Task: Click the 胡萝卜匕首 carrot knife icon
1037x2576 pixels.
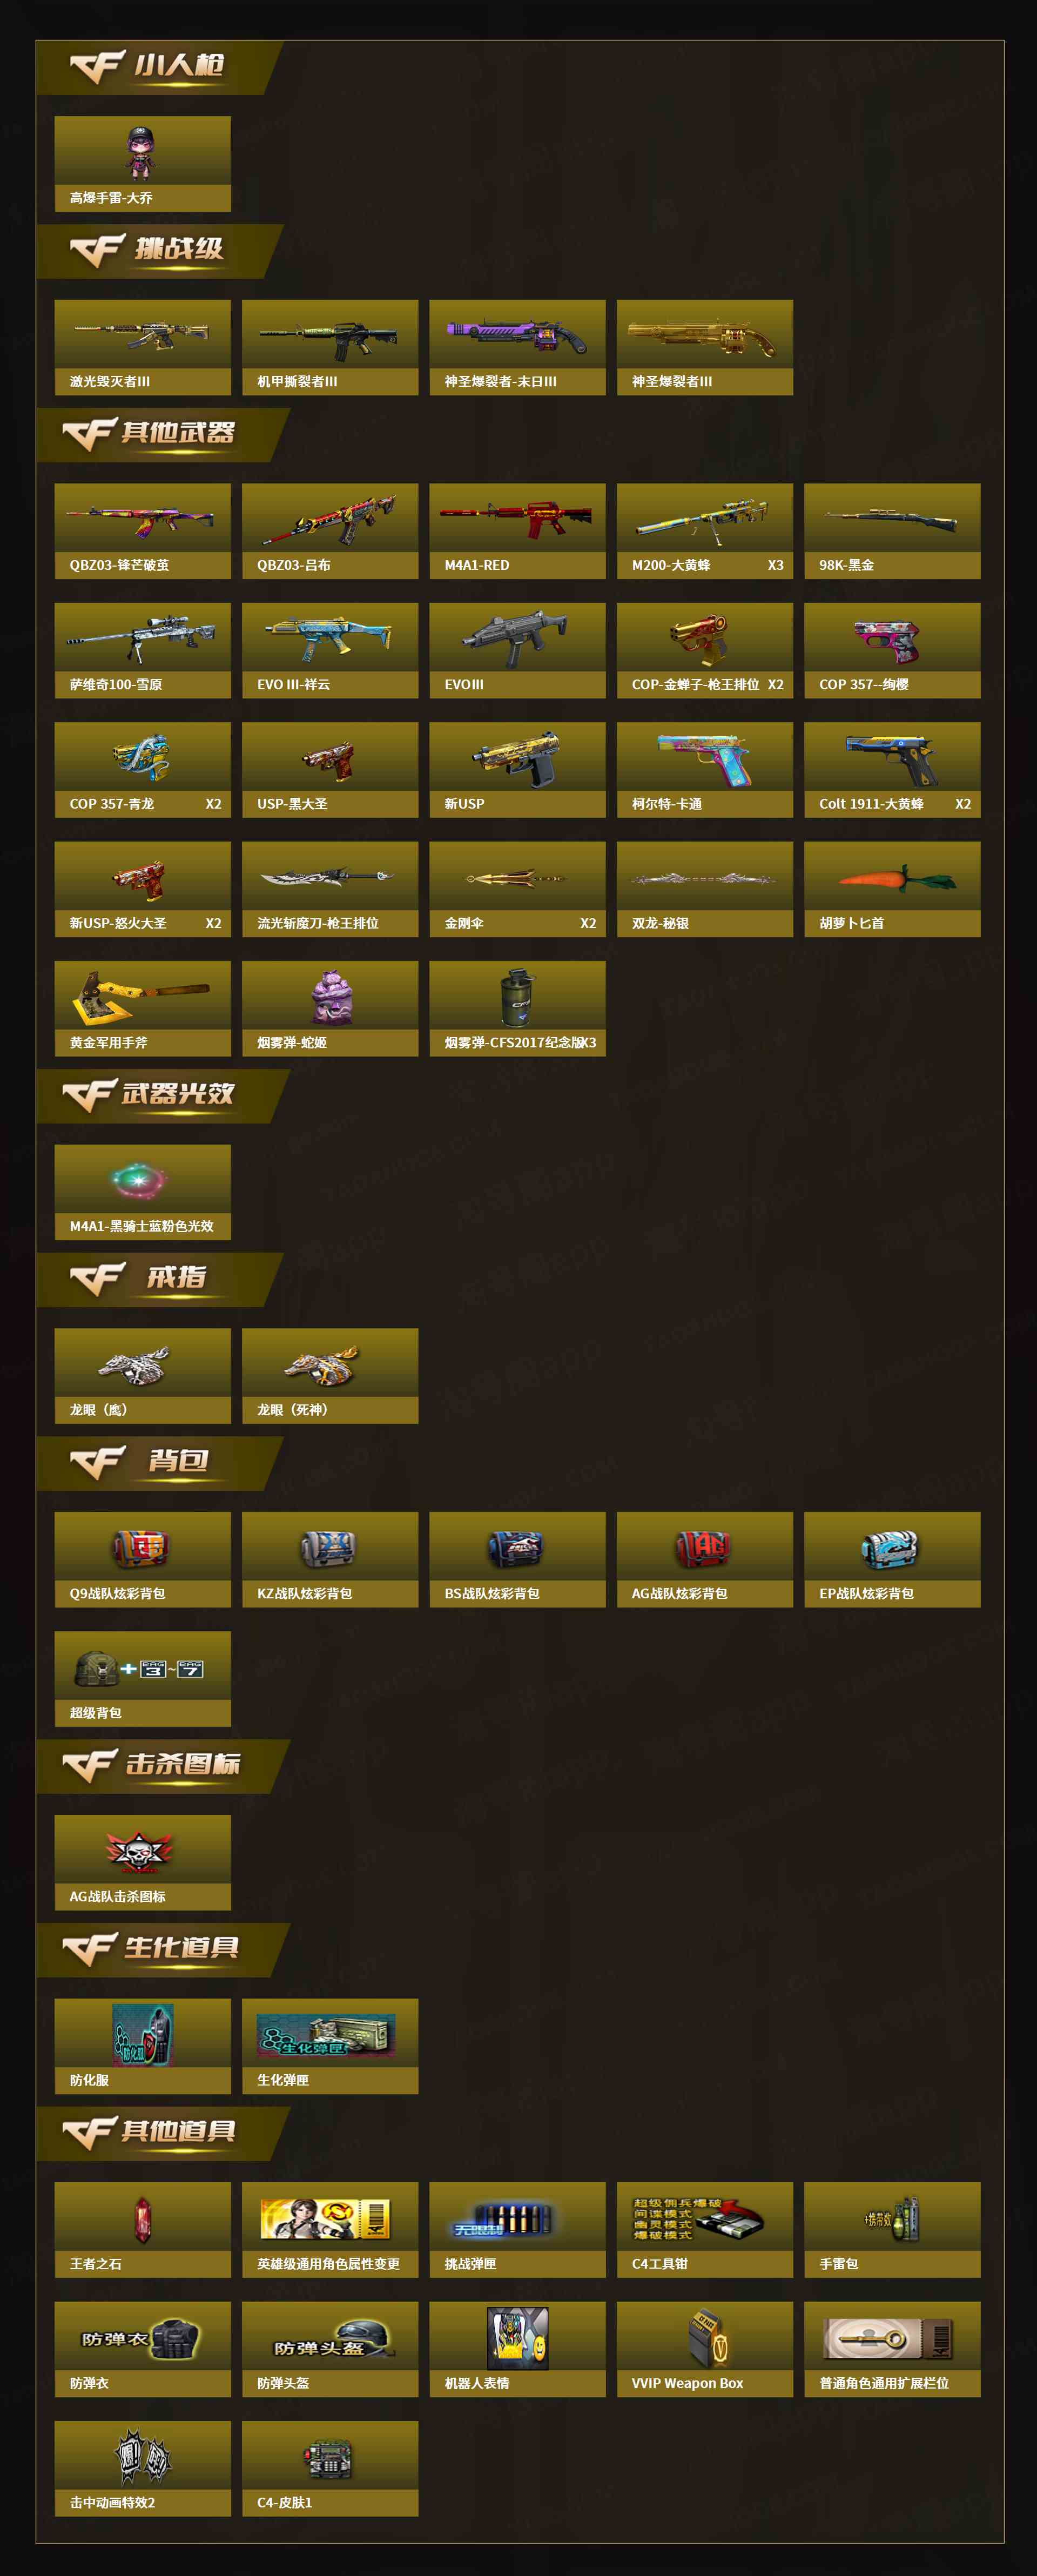Action: click(x=892, y=879)
